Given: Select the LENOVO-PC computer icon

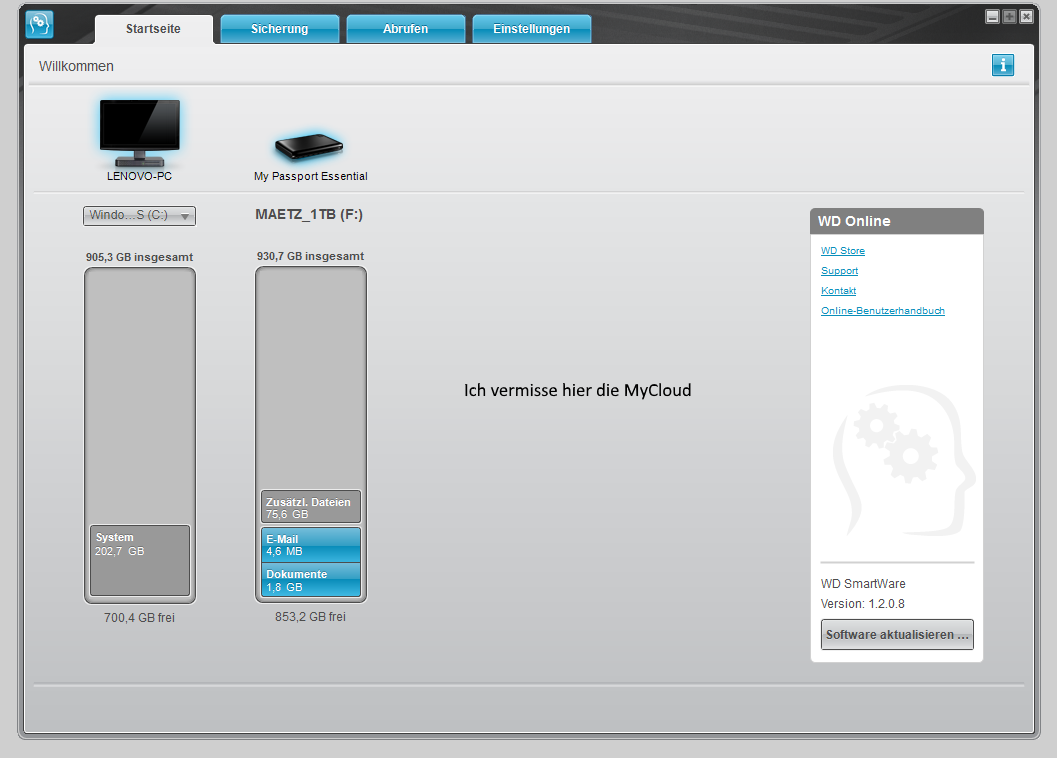Looking at the screenshot, I should pos(140,133).
